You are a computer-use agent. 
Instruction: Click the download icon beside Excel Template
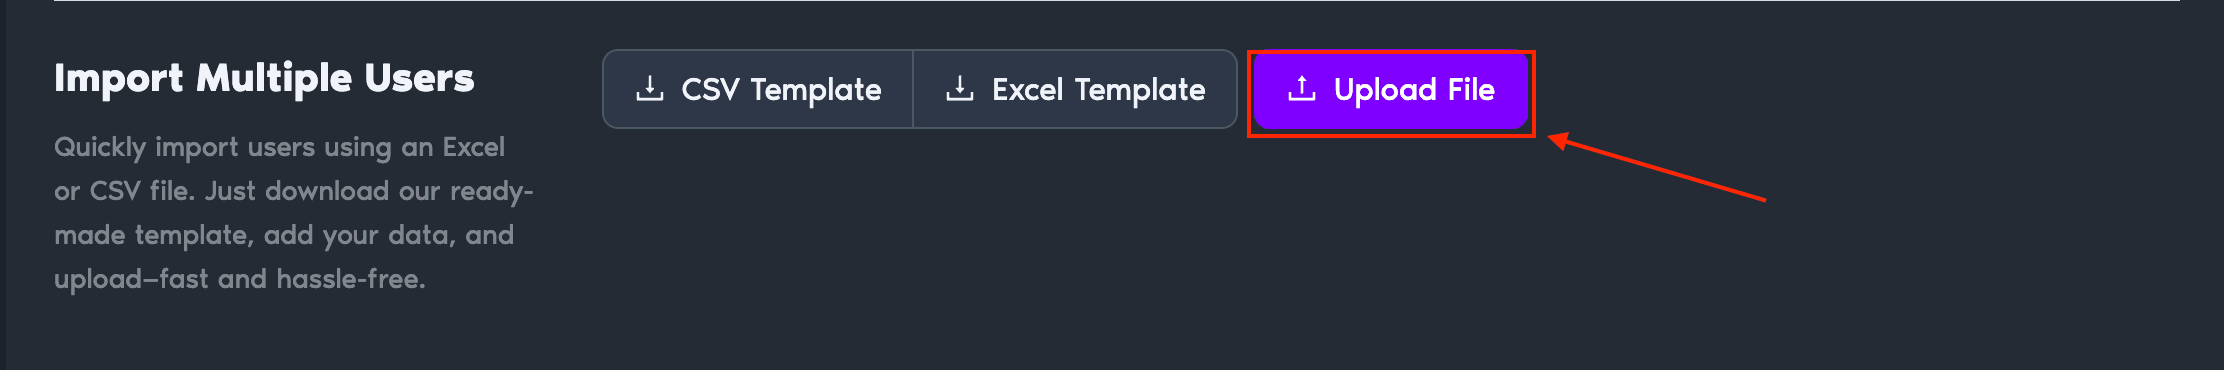tap(960, 89)
